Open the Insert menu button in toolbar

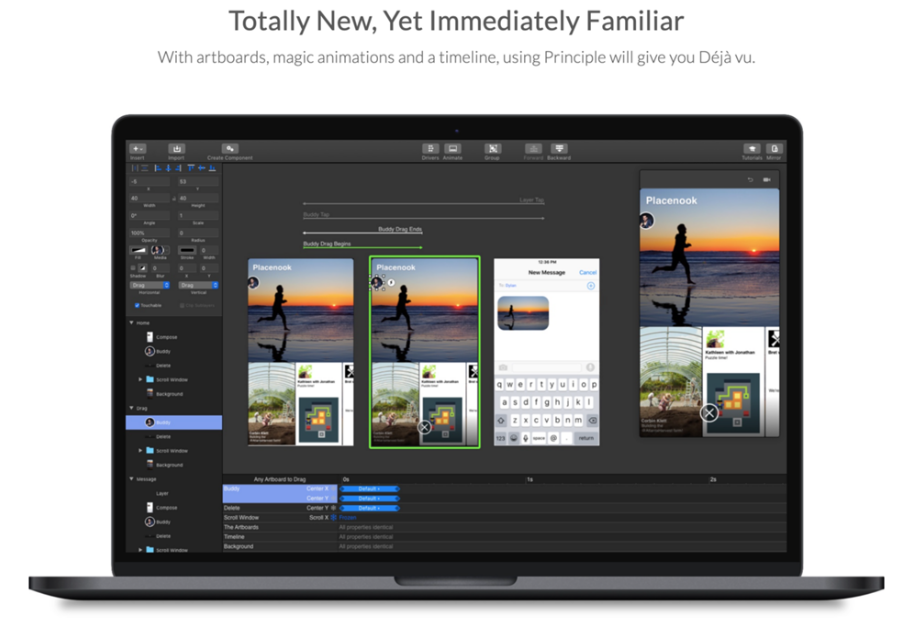[x=138, y=148]
